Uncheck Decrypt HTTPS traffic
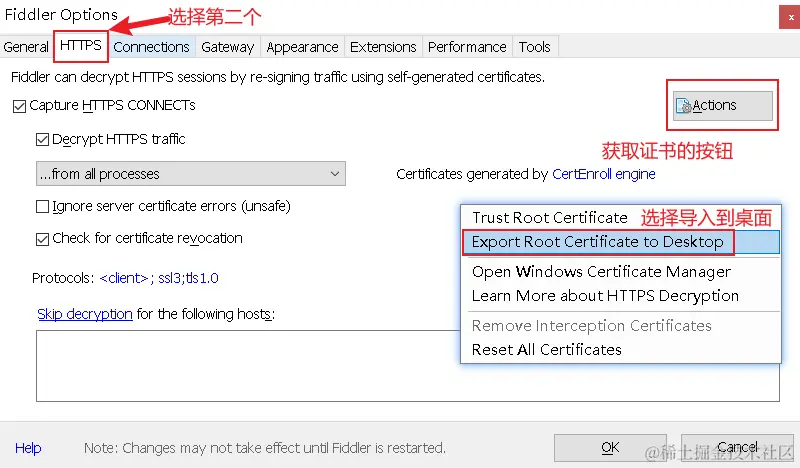The image size is (800, 468). tap(42, 139)
